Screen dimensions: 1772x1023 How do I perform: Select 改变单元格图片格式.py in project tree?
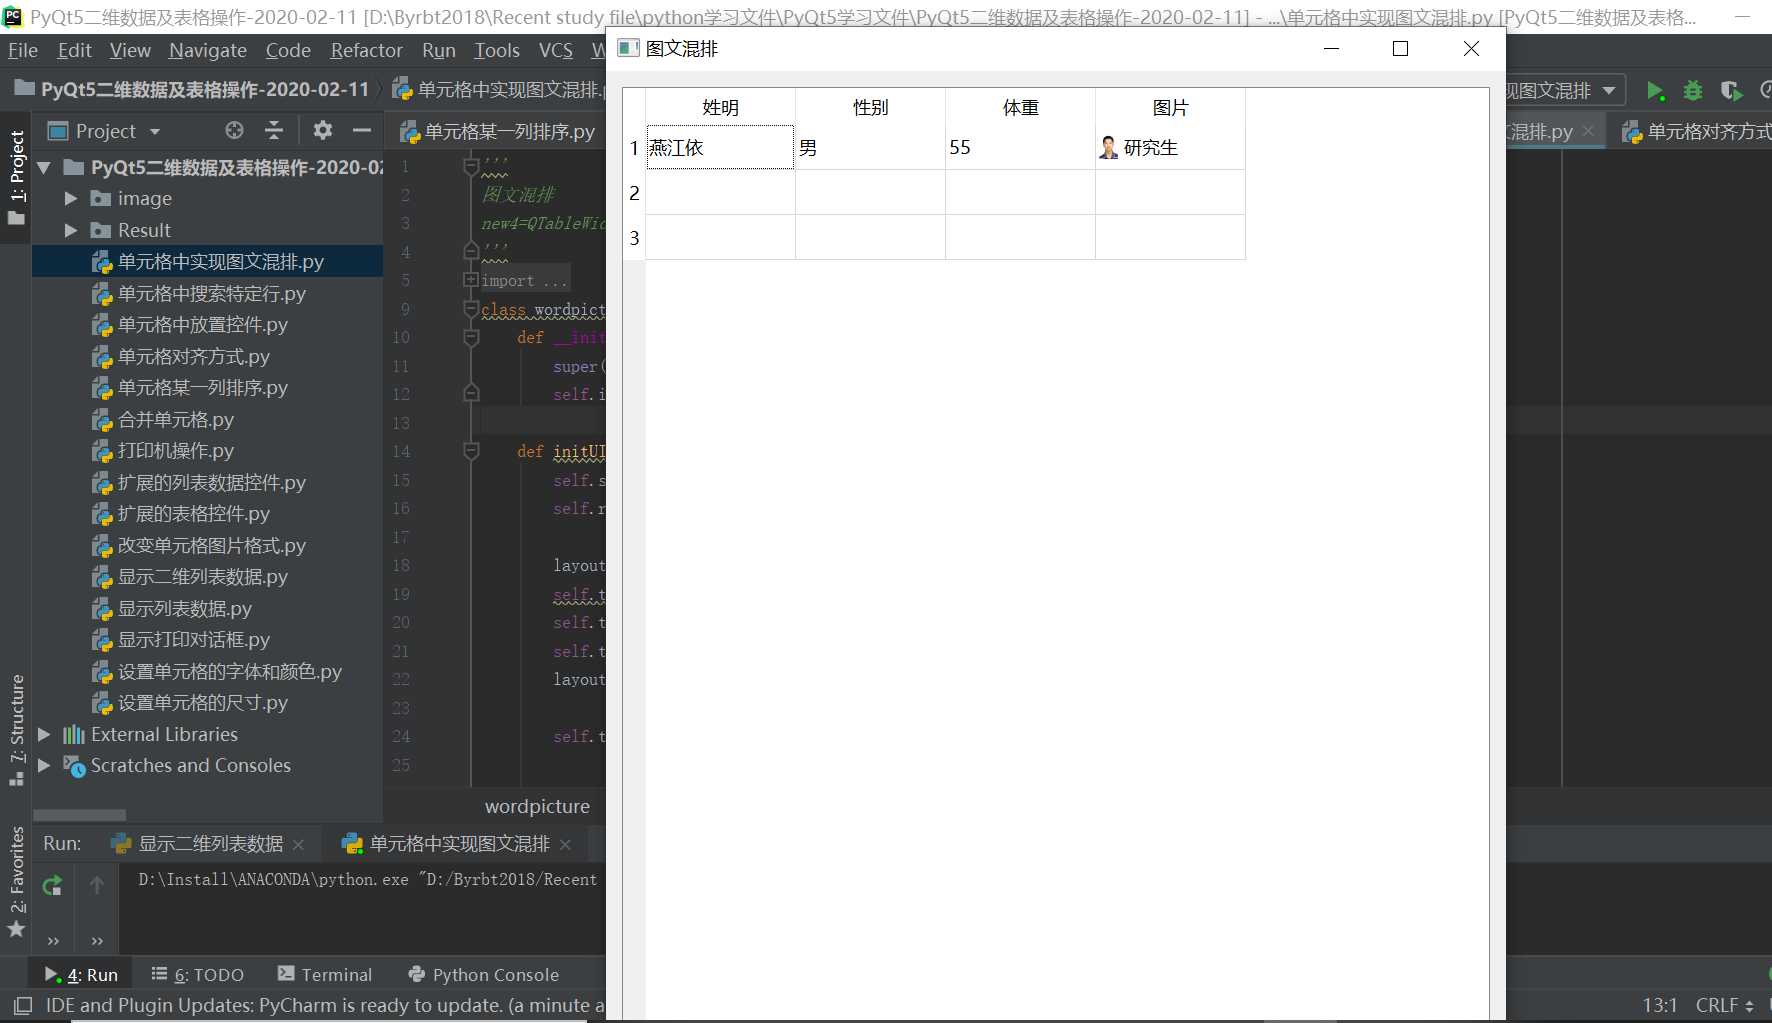(211, 545)
